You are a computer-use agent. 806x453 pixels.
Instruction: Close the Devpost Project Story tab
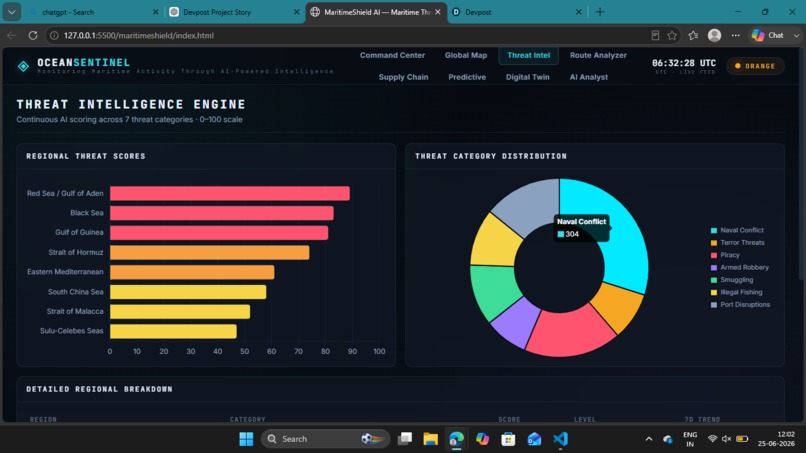[x=297, y=12]
